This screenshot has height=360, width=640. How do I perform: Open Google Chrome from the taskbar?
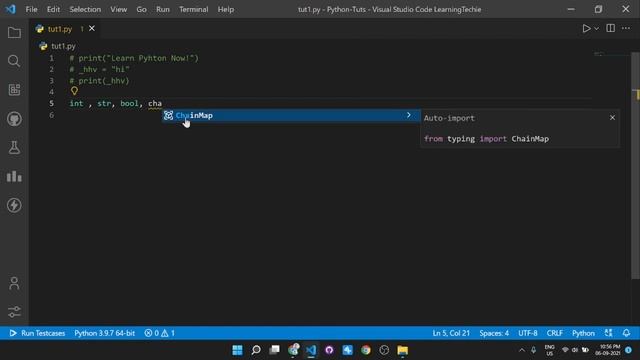point(366,350)
